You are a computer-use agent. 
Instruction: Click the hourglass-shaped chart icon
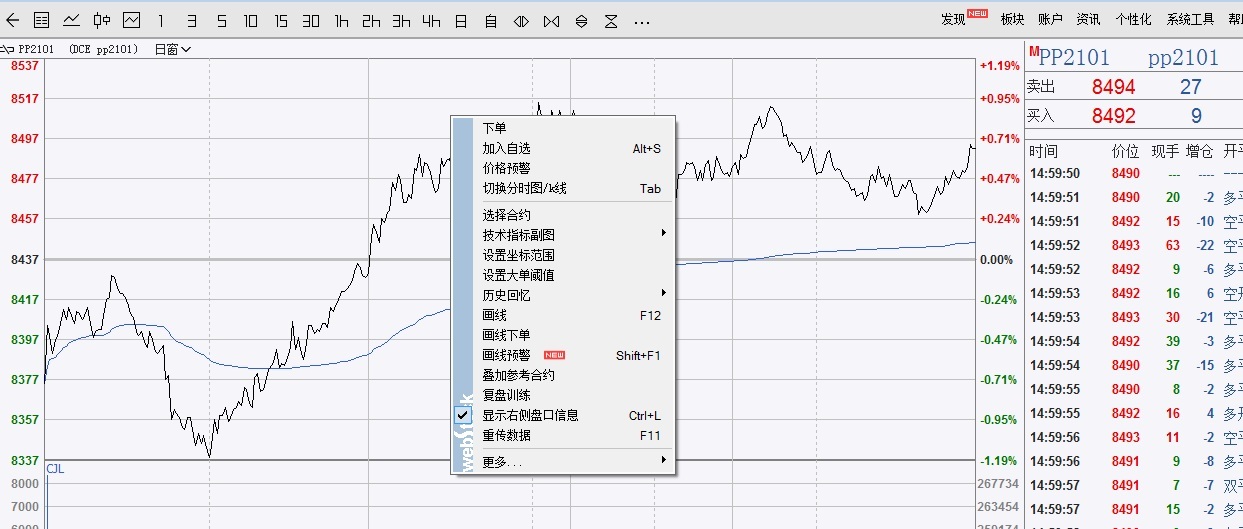point(611,20)
